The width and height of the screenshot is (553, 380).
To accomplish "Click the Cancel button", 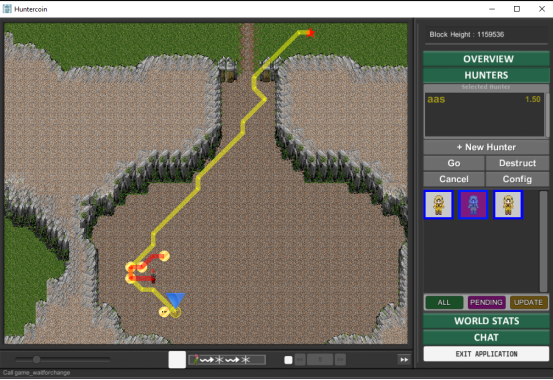I will point(454,179).
